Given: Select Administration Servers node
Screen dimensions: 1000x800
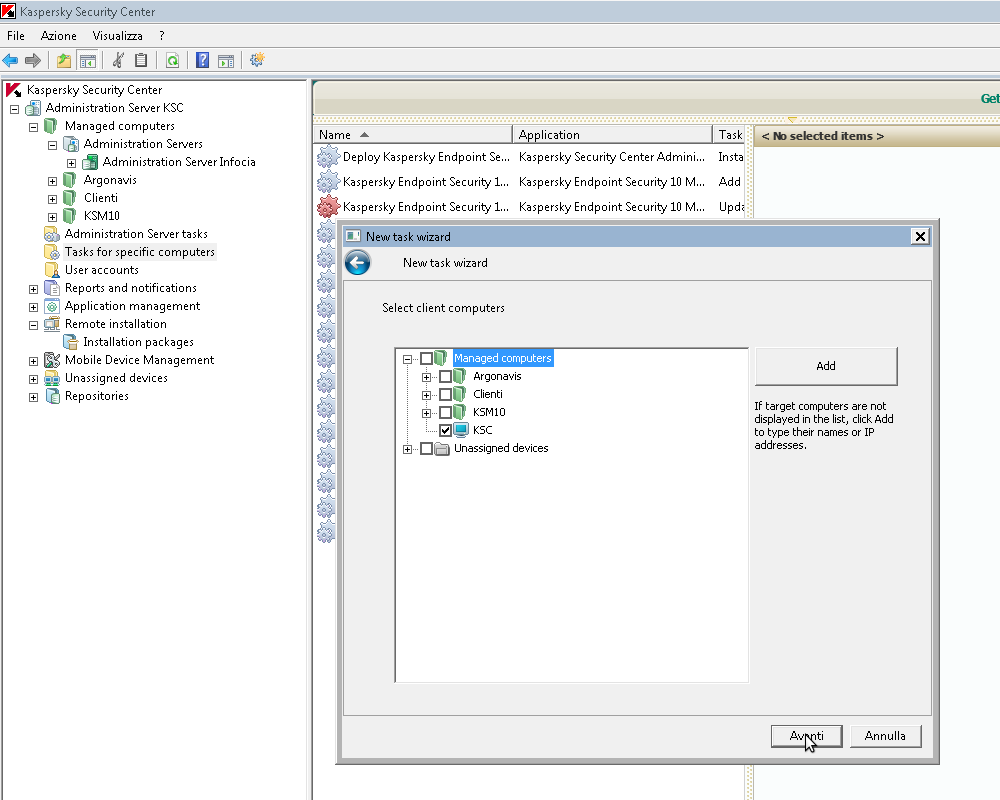Looking at the screenshot, I should (x=143, y=144).
